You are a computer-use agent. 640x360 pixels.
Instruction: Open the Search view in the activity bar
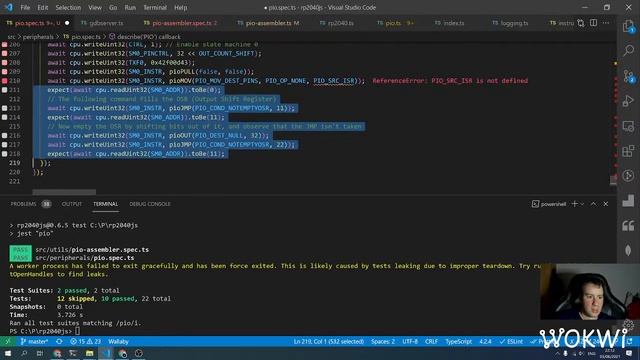click(x=628, y=51)
